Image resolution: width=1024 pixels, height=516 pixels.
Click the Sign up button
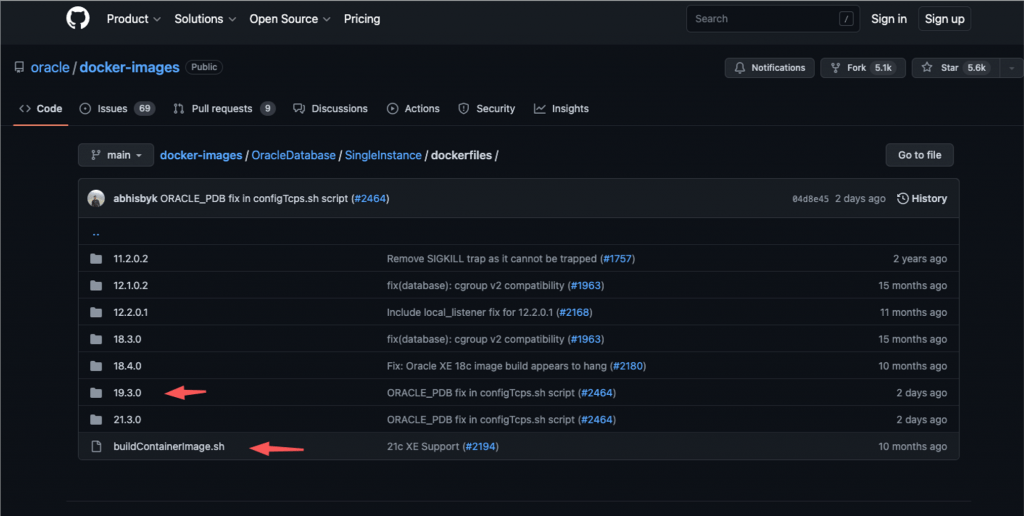pyautogui.click(x=944, y=19)
